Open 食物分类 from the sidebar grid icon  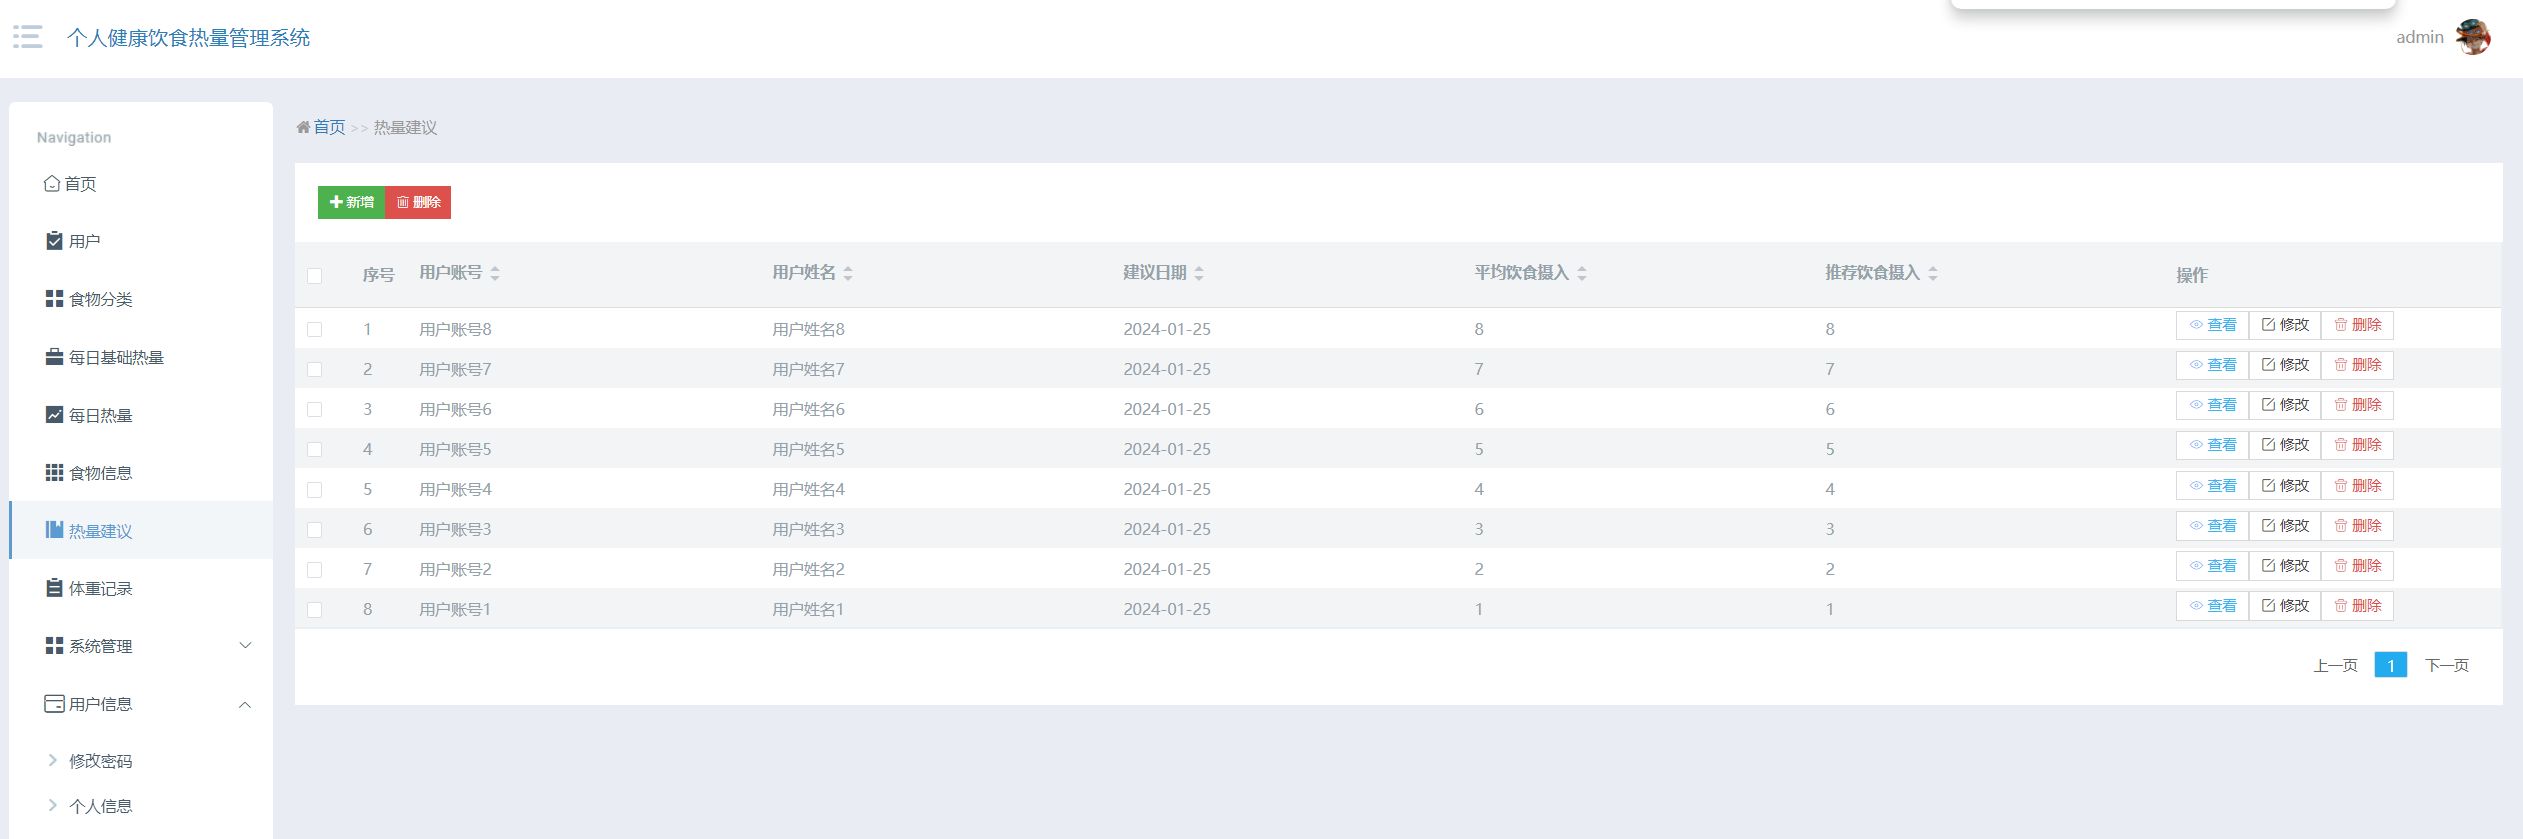tap(54, 299)
